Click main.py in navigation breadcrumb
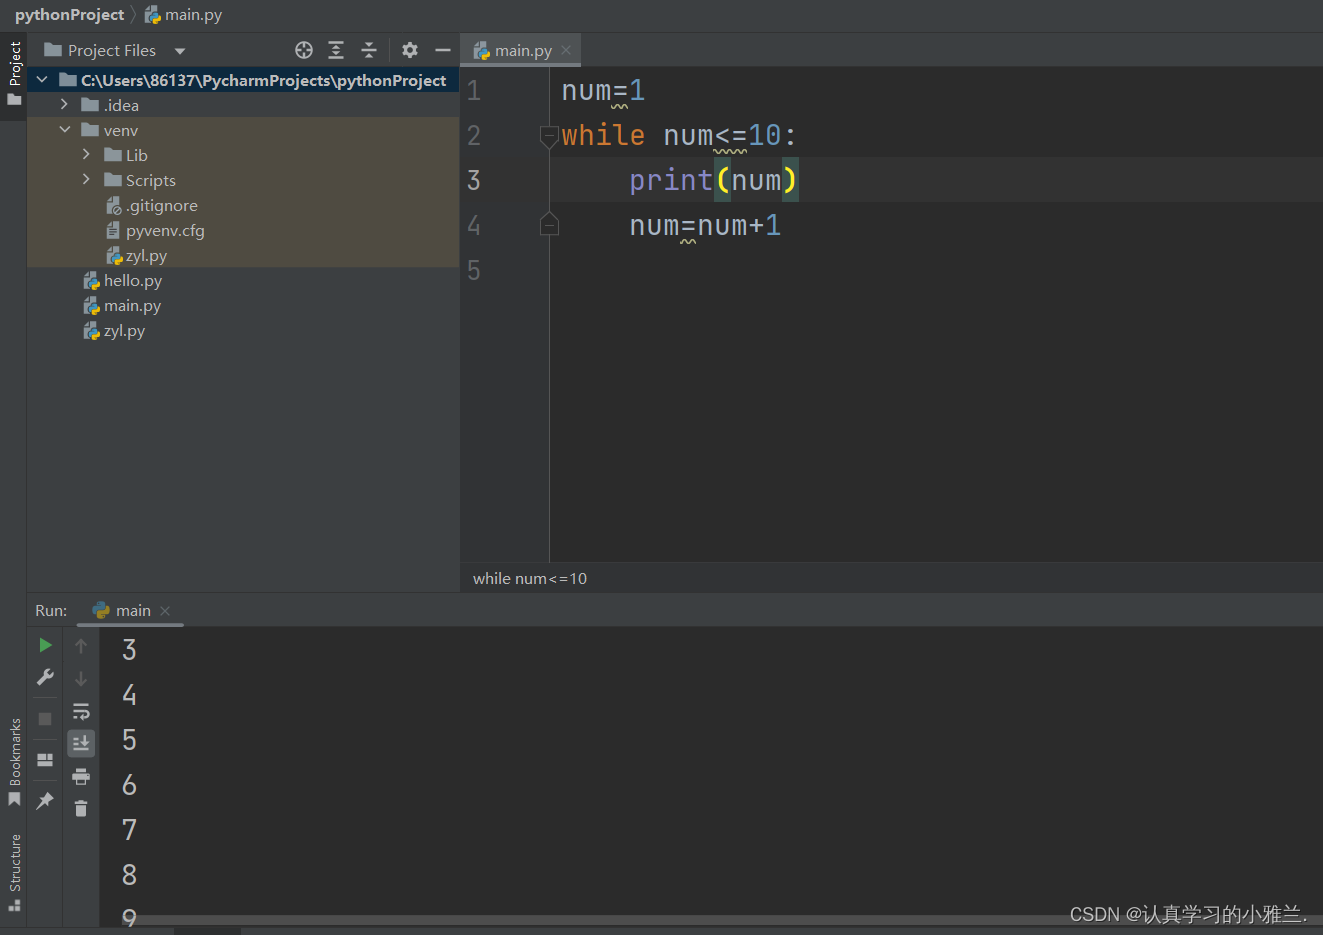The height and width of the screenshot is (935, 1323). [184, 14]
